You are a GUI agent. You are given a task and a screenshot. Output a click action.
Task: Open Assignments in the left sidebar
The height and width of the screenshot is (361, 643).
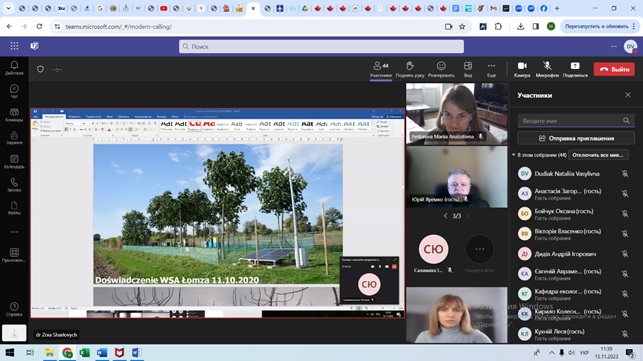click(14, 138)
